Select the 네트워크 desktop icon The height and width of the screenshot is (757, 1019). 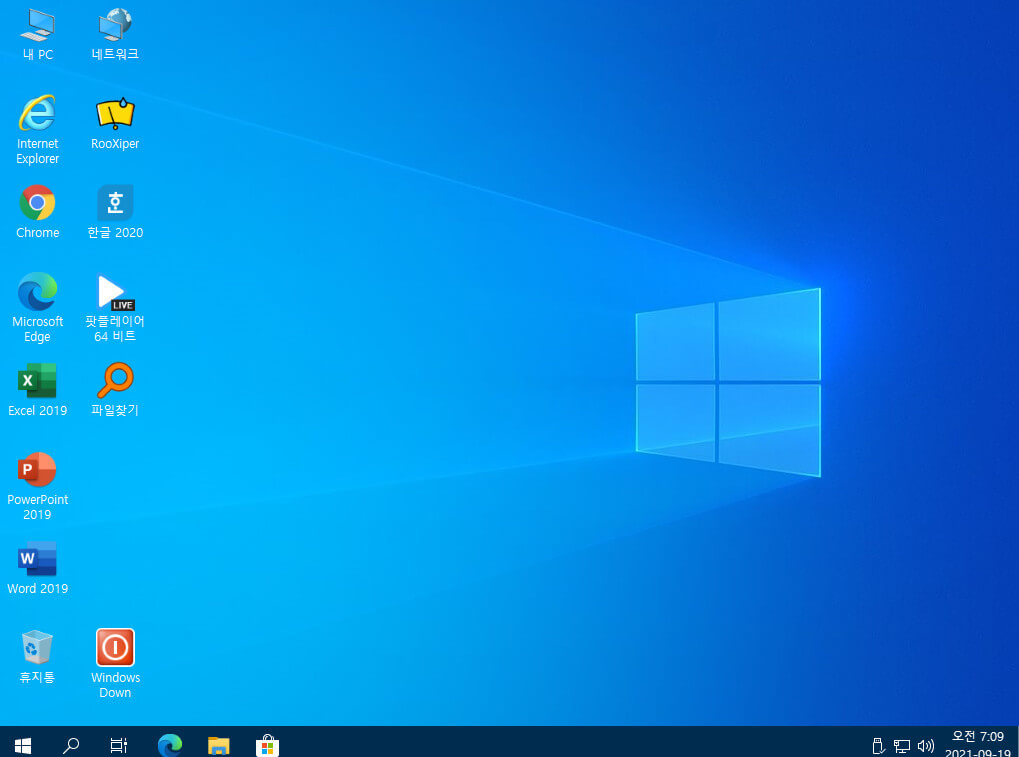[x=115, y=35]
